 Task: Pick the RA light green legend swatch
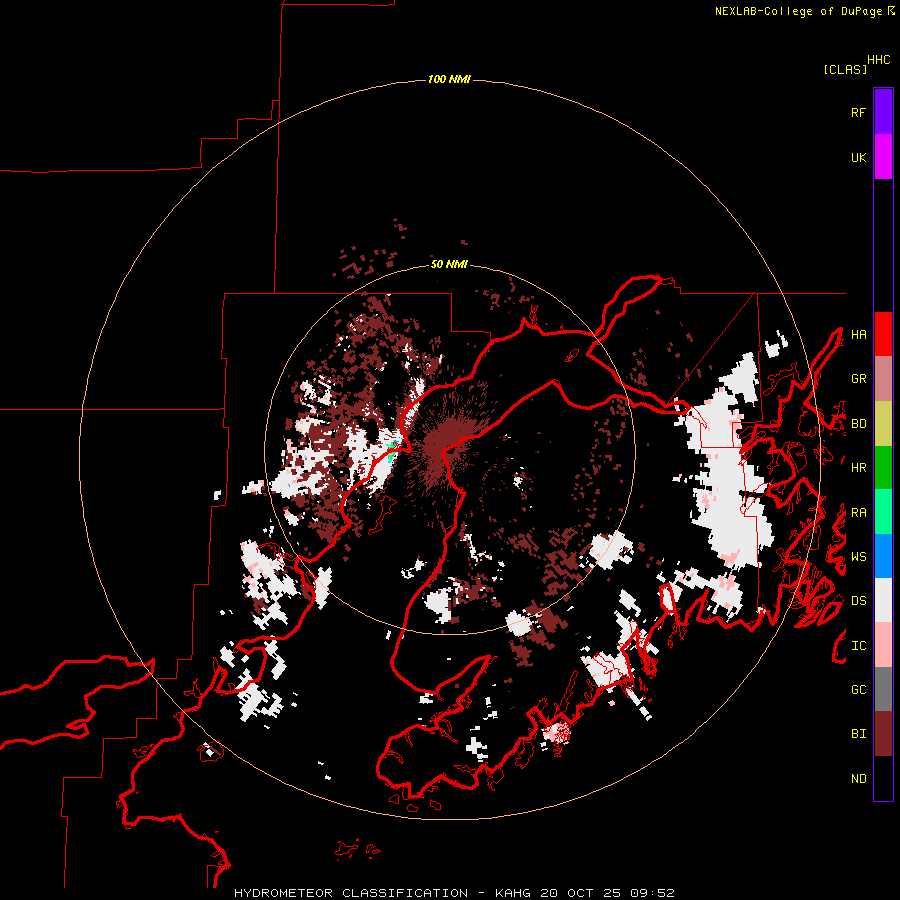point(883,512)
